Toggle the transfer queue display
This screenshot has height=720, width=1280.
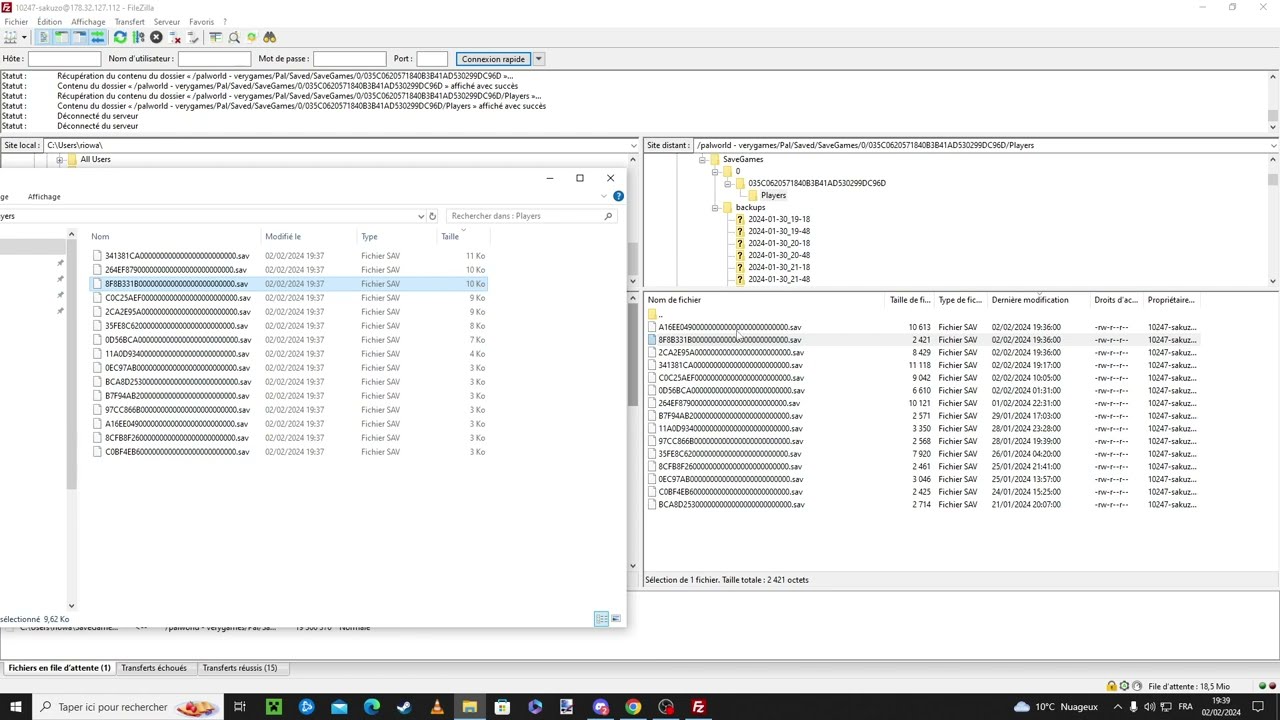coord(97,37)
